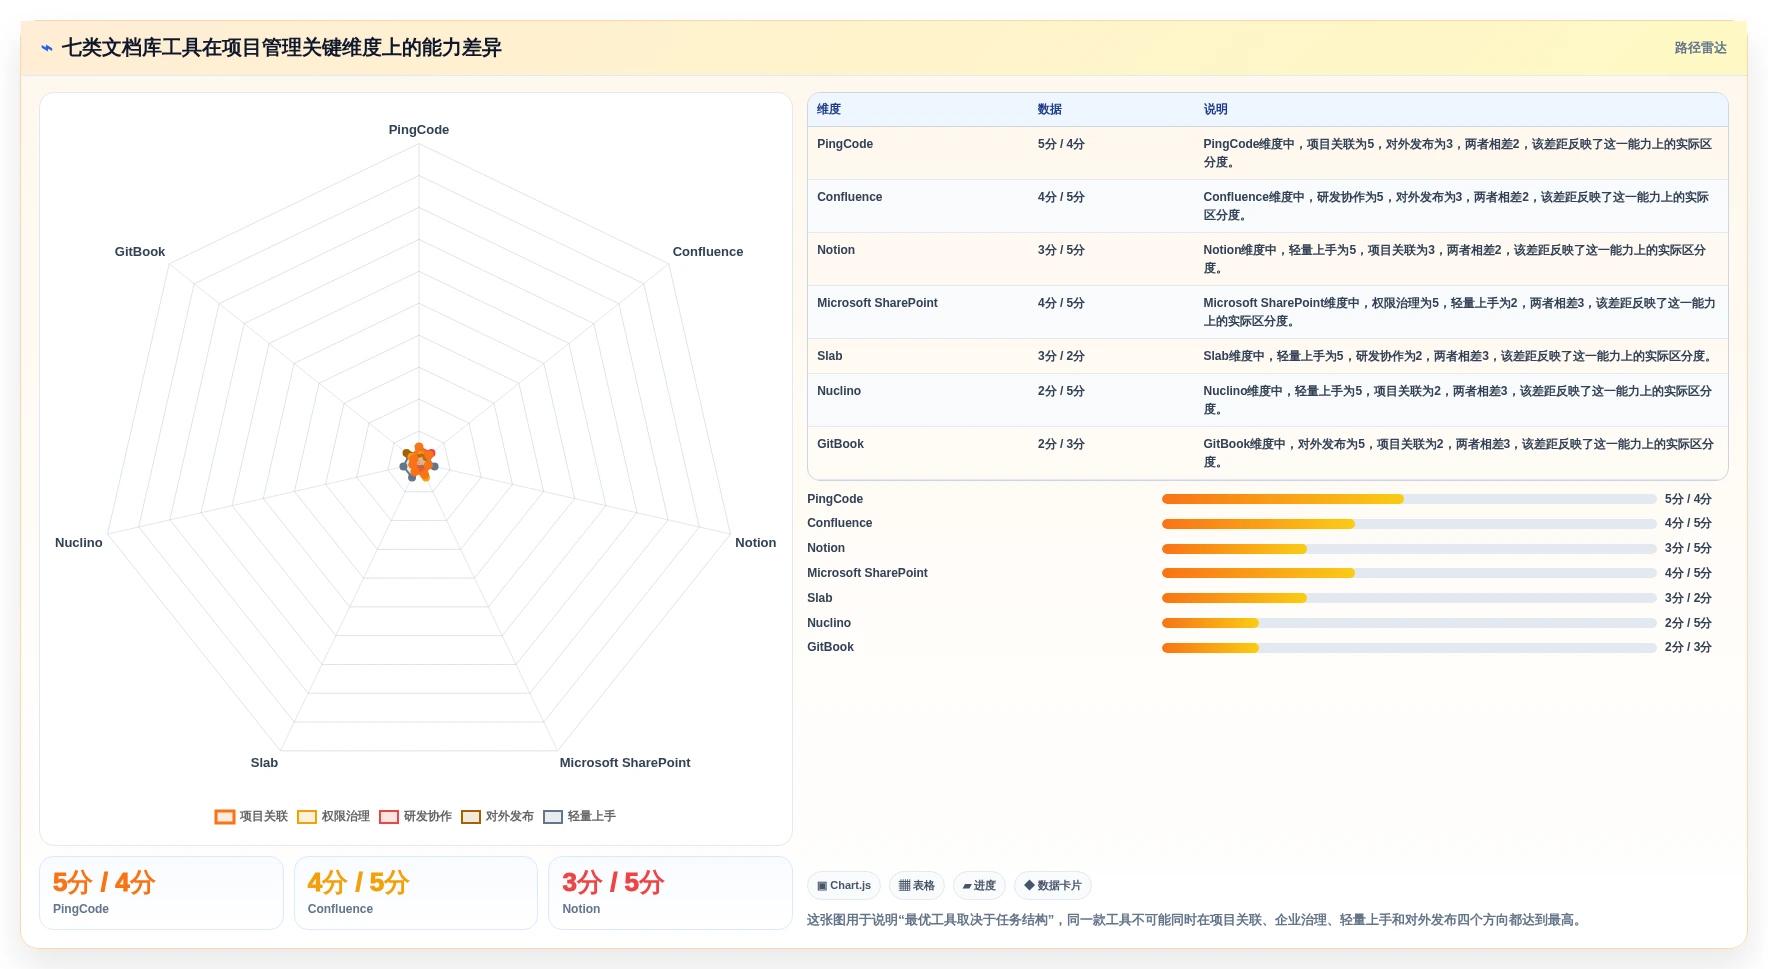Viewport: 1768px width, 969px height.
Task: Toggle the 对外发布 legend swatch
Action: click(471, 817)
